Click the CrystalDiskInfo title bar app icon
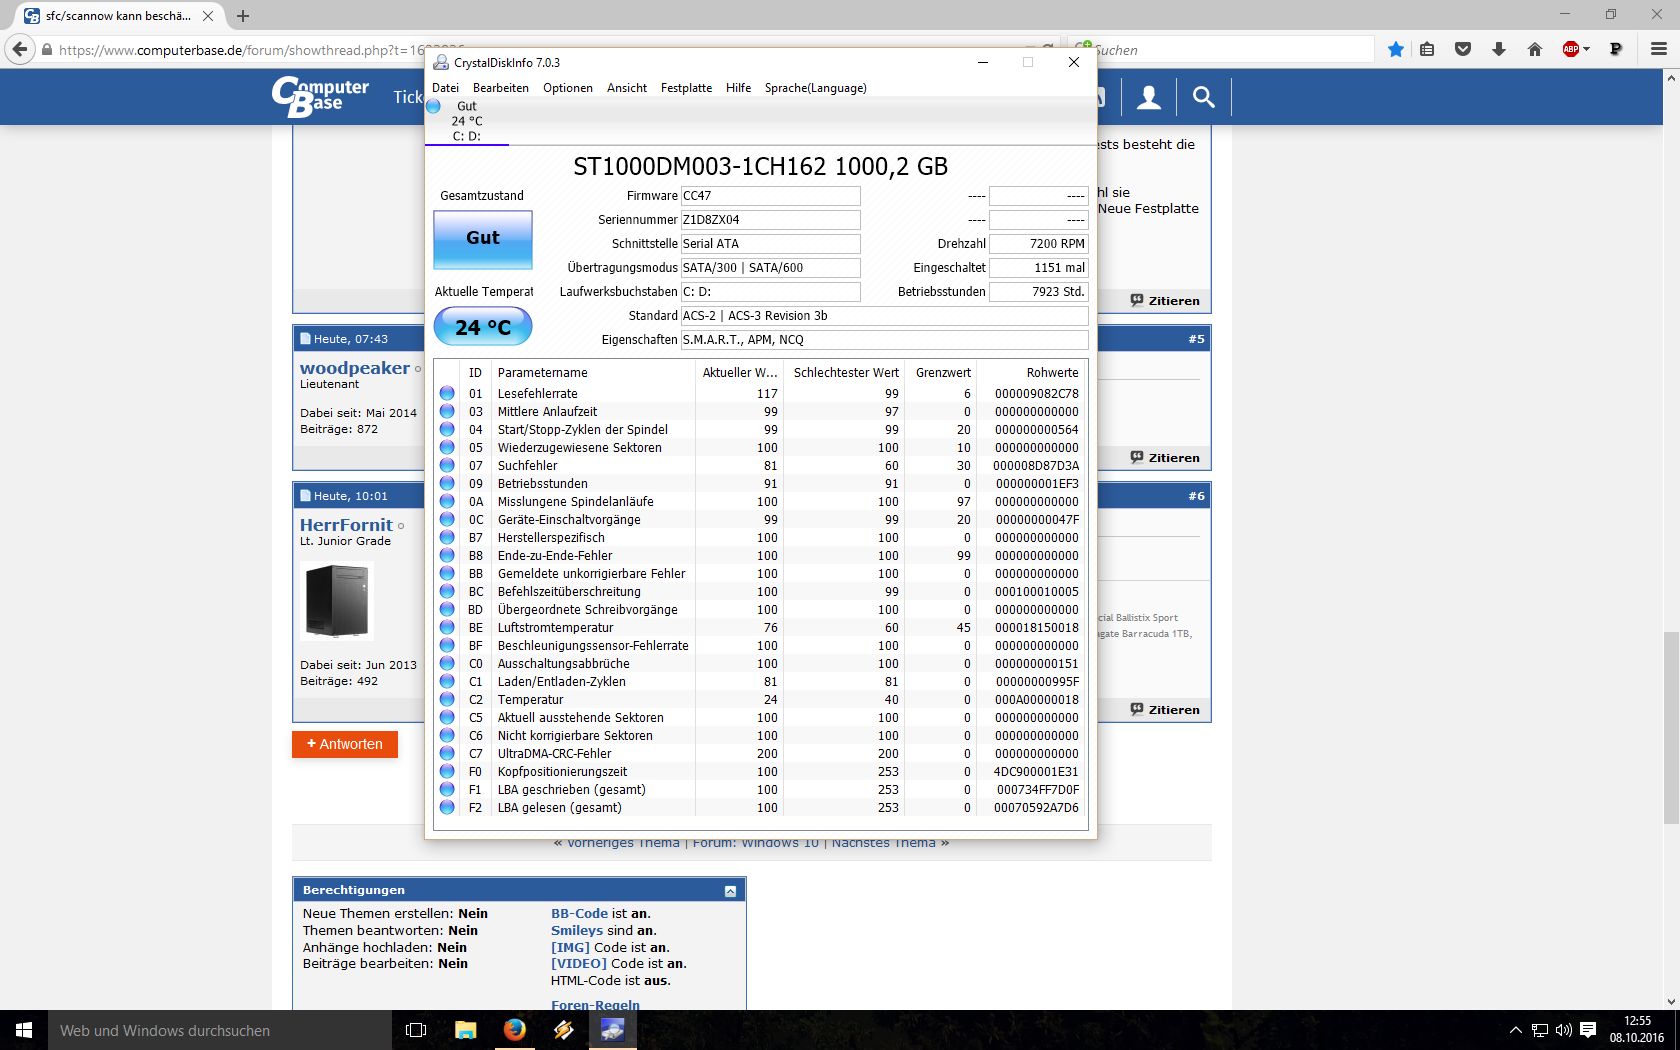 (440, 62)
